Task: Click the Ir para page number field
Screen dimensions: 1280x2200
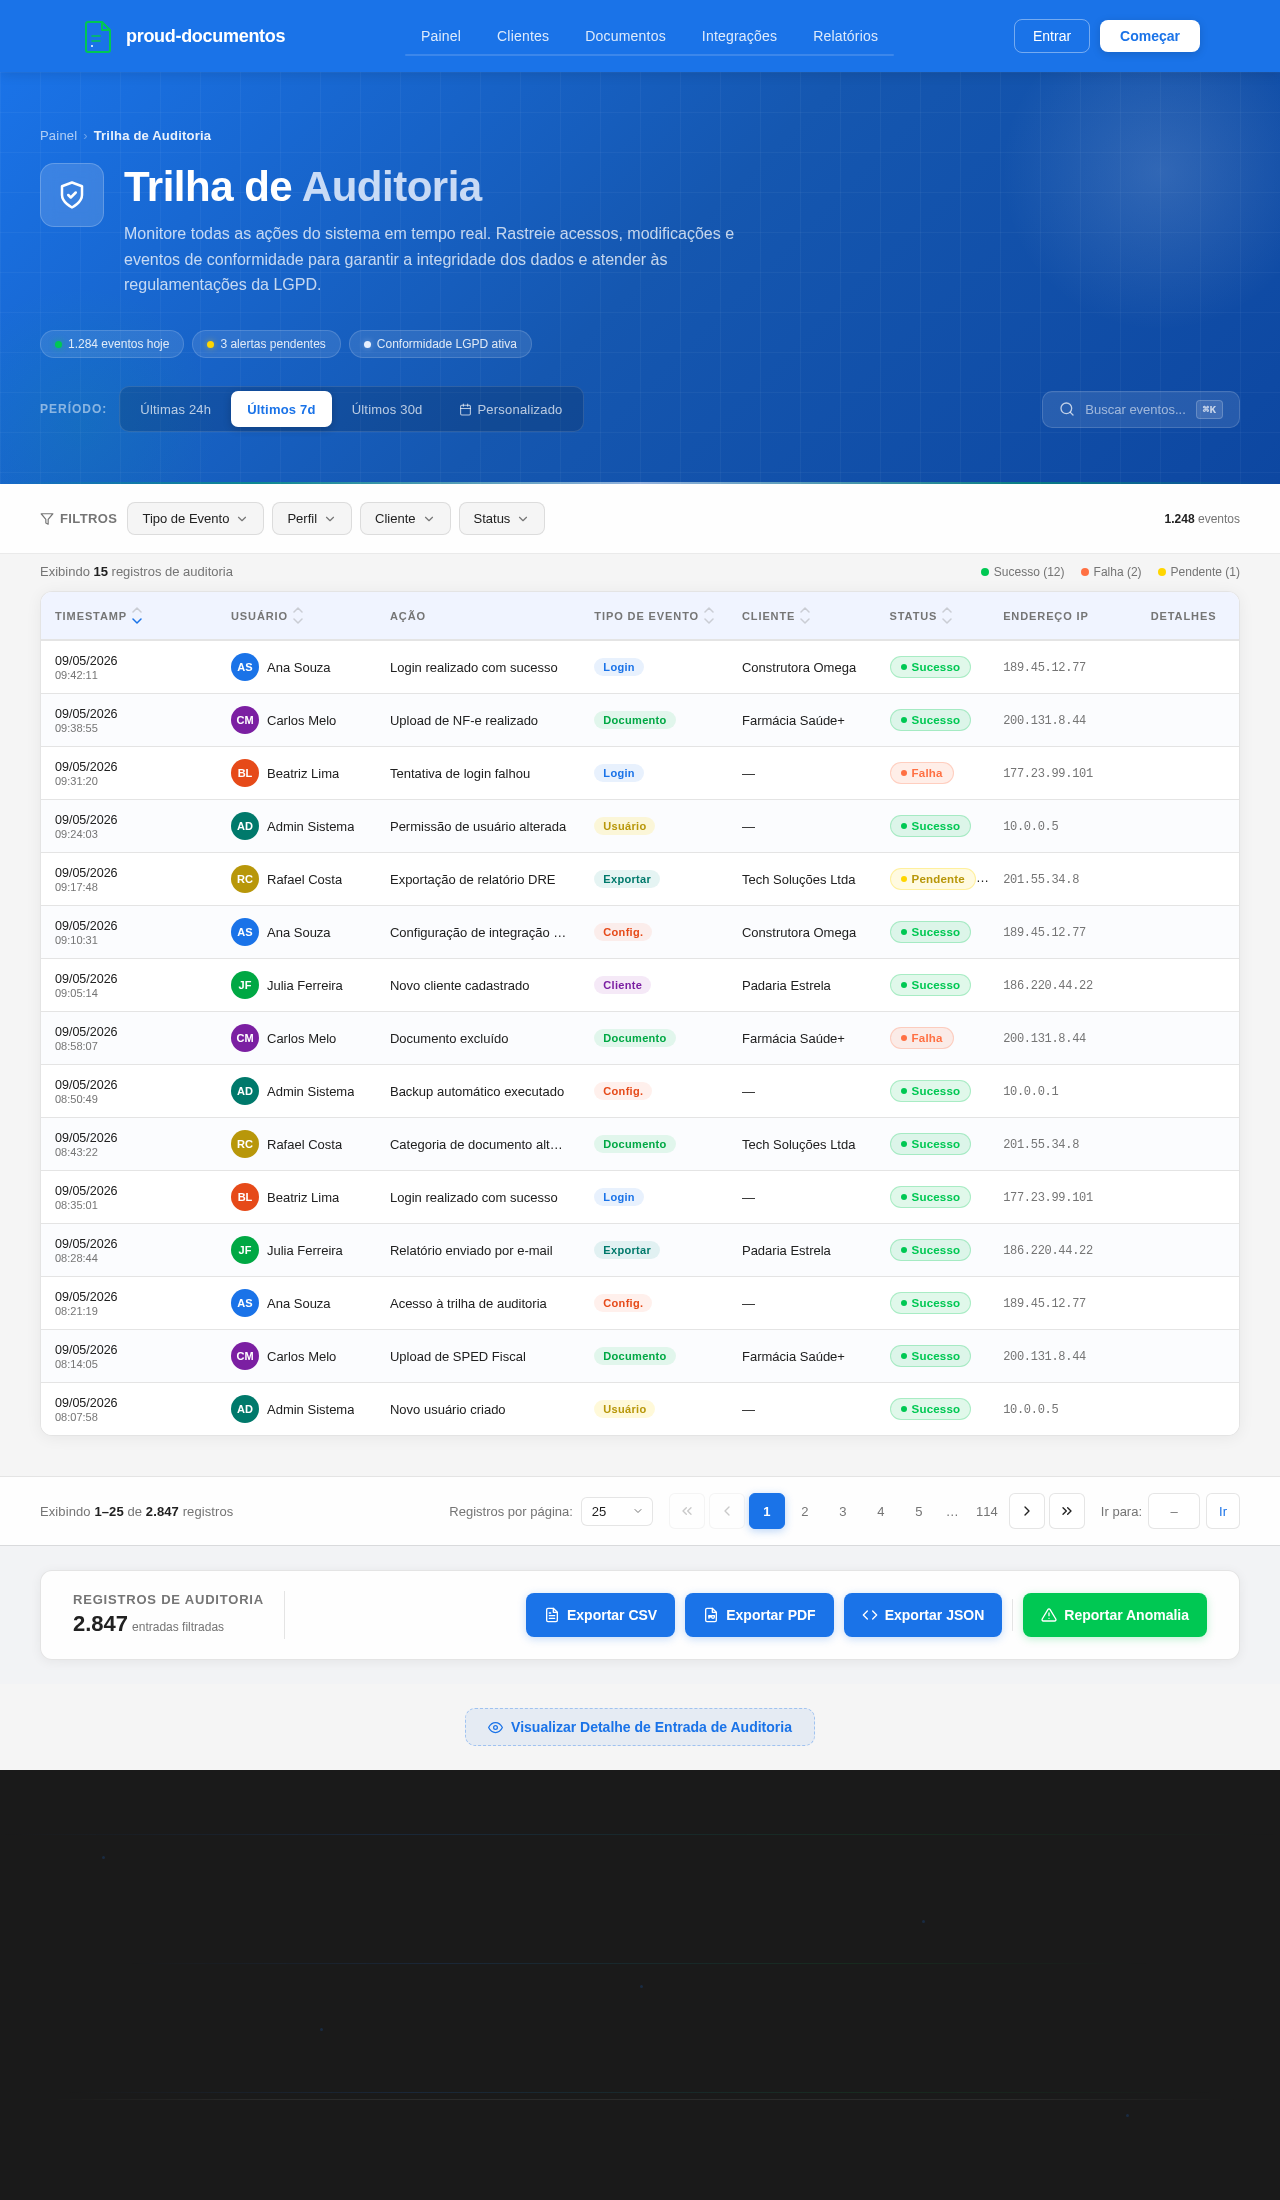Action: (x=1174, y=1511)
